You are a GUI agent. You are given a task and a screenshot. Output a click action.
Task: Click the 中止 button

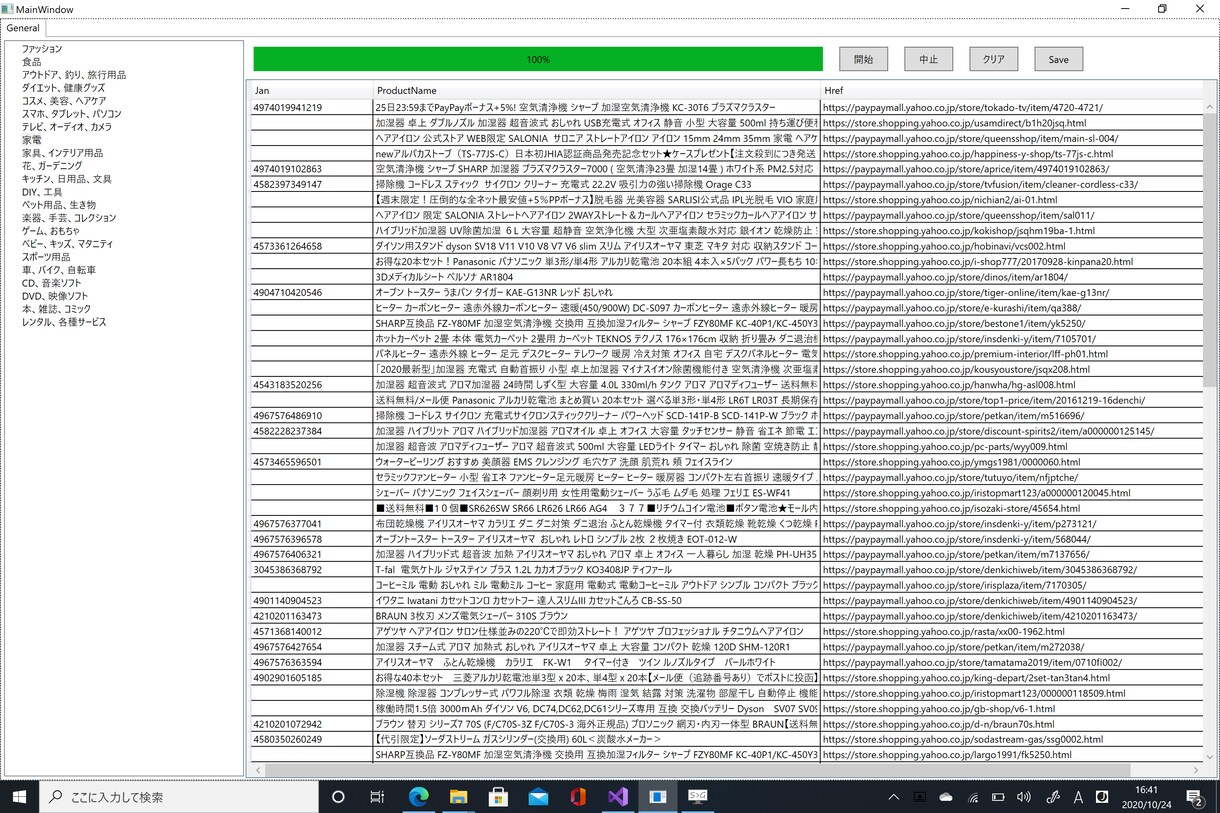click(928, 59)
